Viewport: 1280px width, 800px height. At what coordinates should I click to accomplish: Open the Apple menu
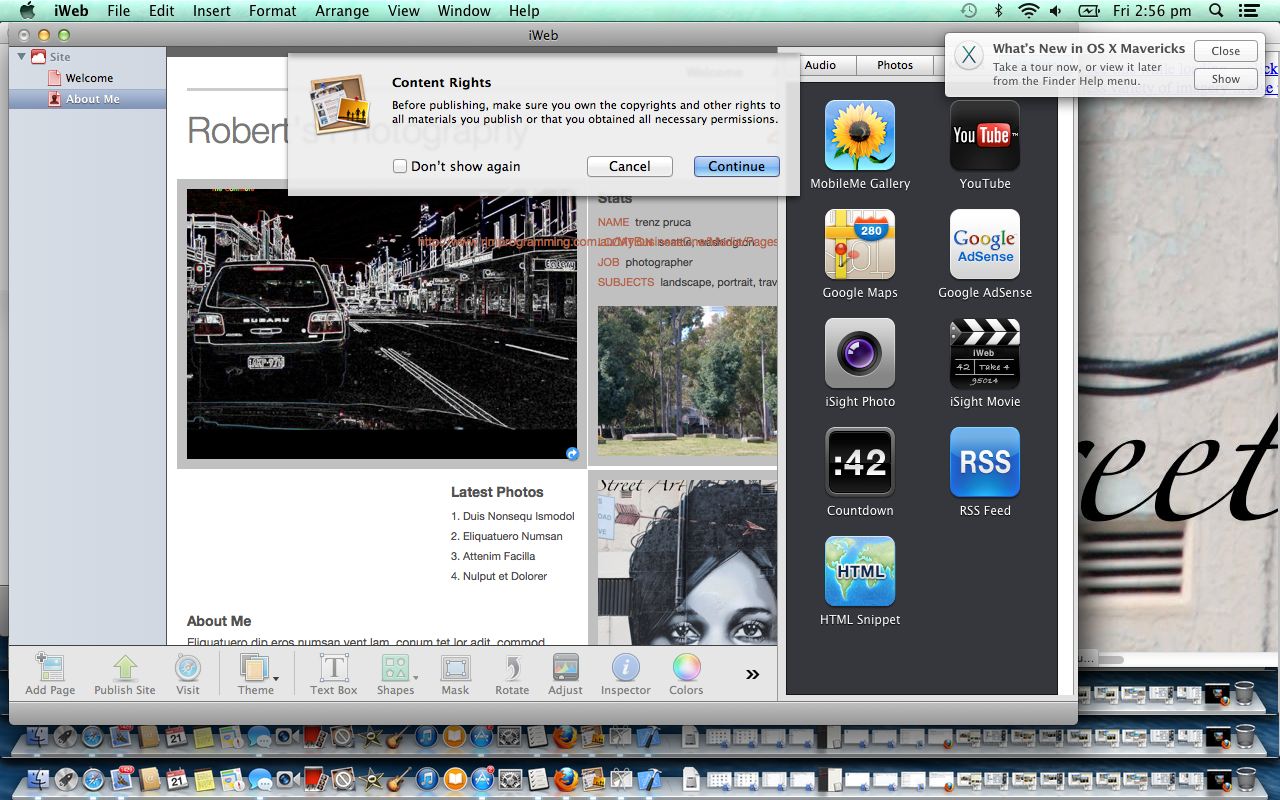(27, 11)
